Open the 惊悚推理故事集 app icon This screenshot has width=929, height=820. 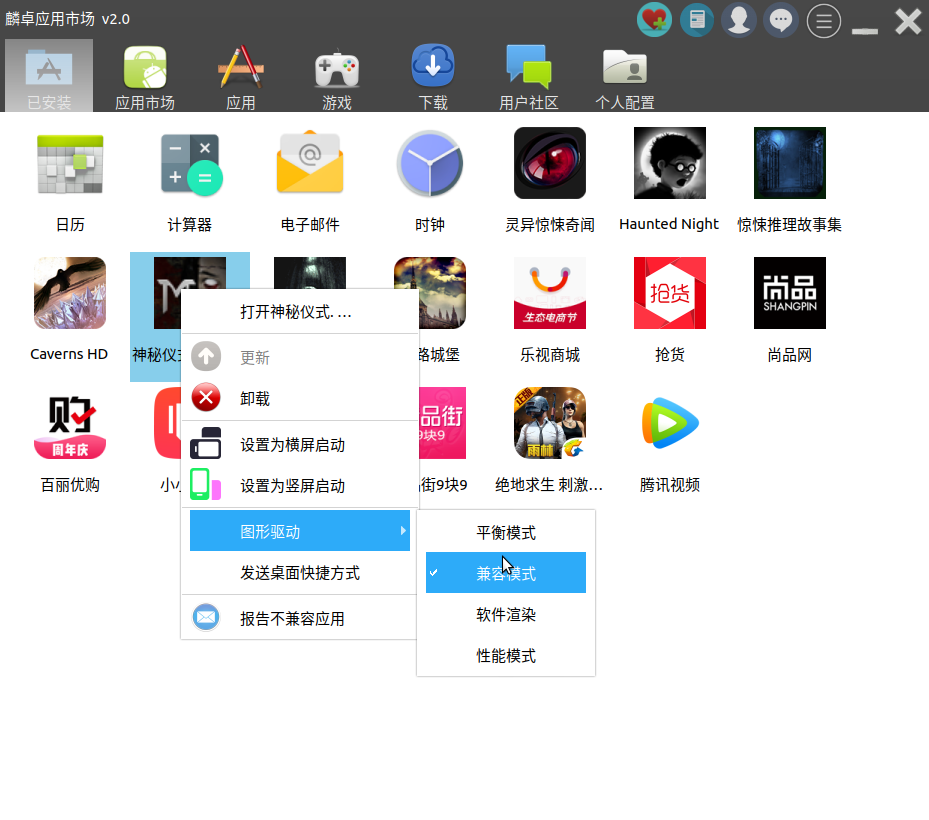[x=790, y=163]
